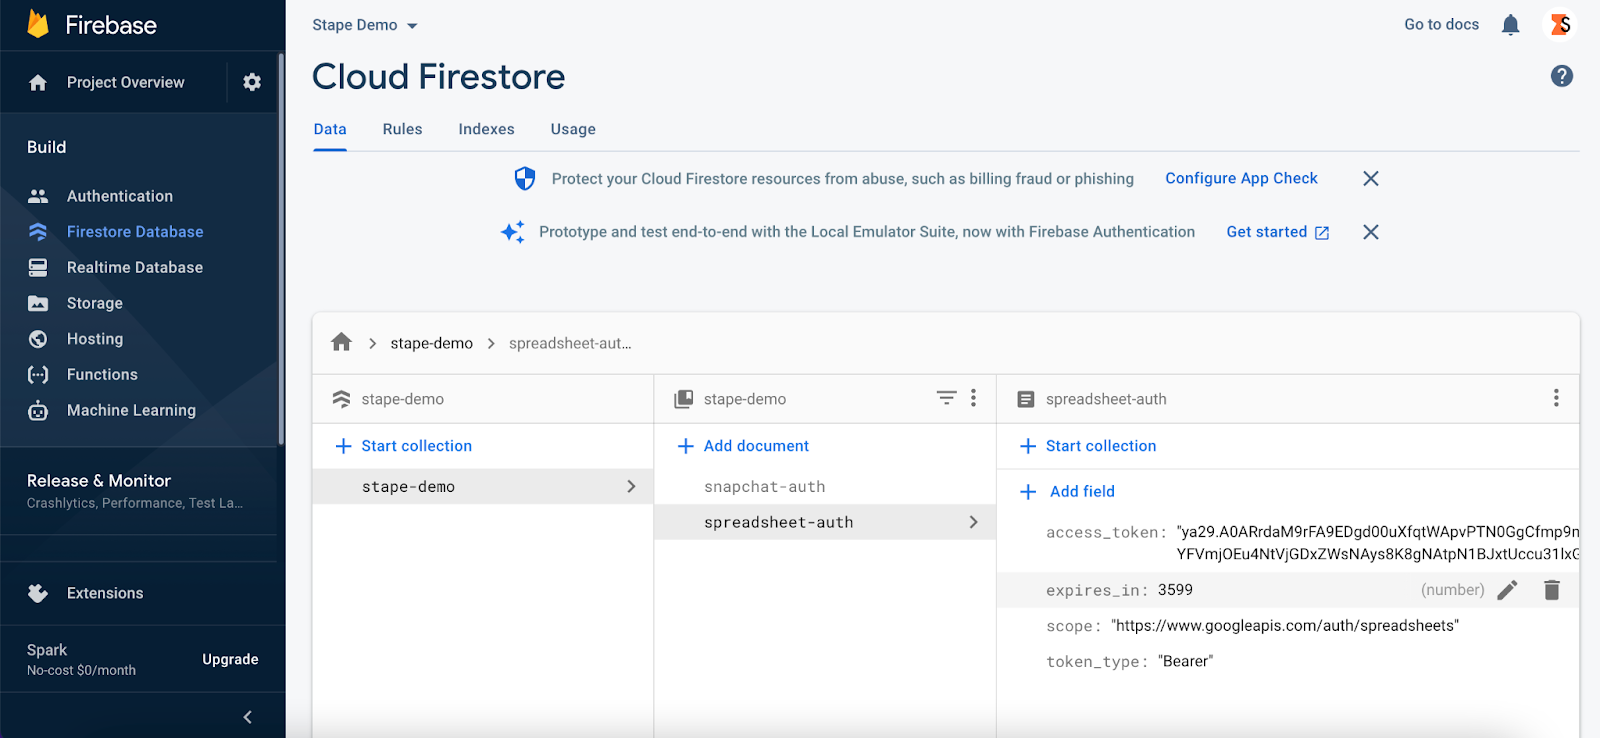
Task: Open the stape-demo collection options menu
Action: click(973, 398)
